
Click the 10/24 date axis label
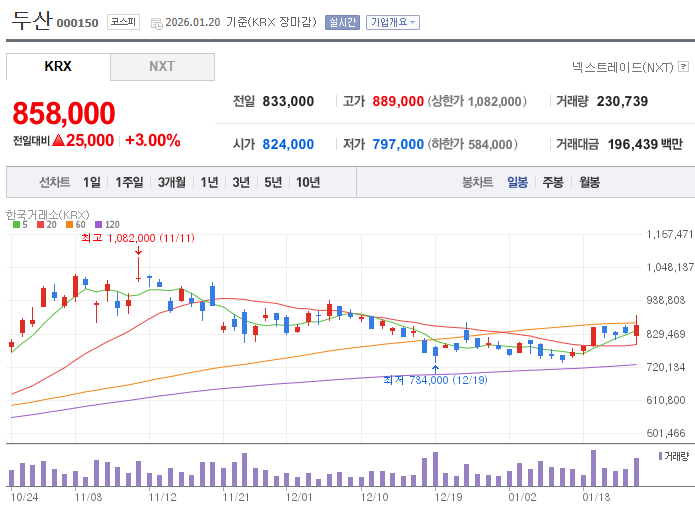click(24, 497)
